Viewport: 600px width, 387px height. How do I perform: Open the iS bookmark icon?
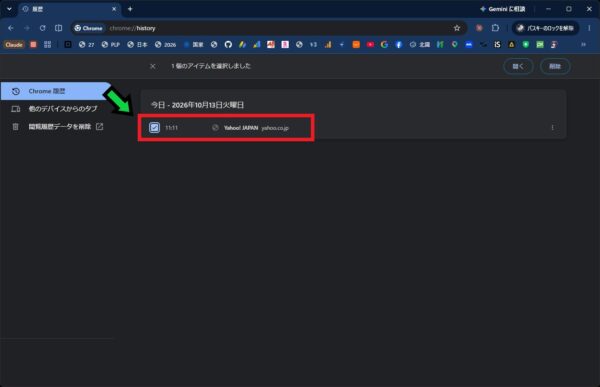pyautogui.click(x=497, y=45)
